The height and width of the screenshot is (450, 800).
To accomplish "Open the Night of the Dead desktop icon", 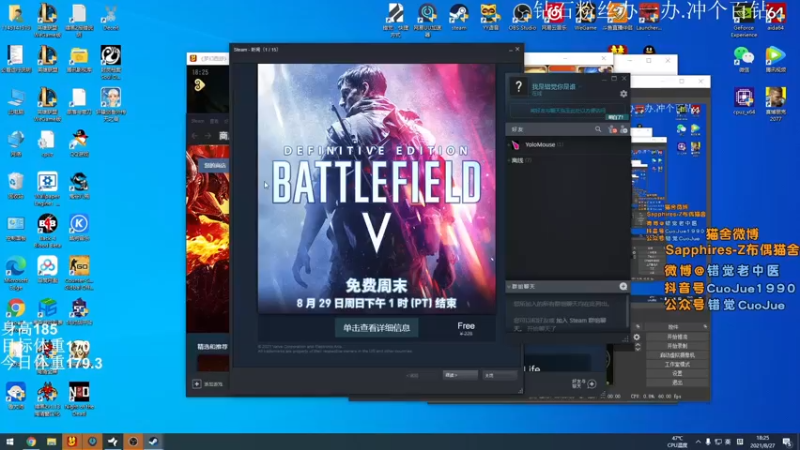I will (x=79, y=399).
